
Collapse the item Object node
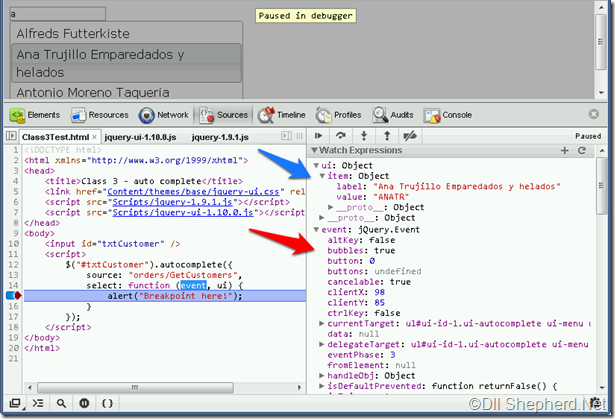(322, 176)
